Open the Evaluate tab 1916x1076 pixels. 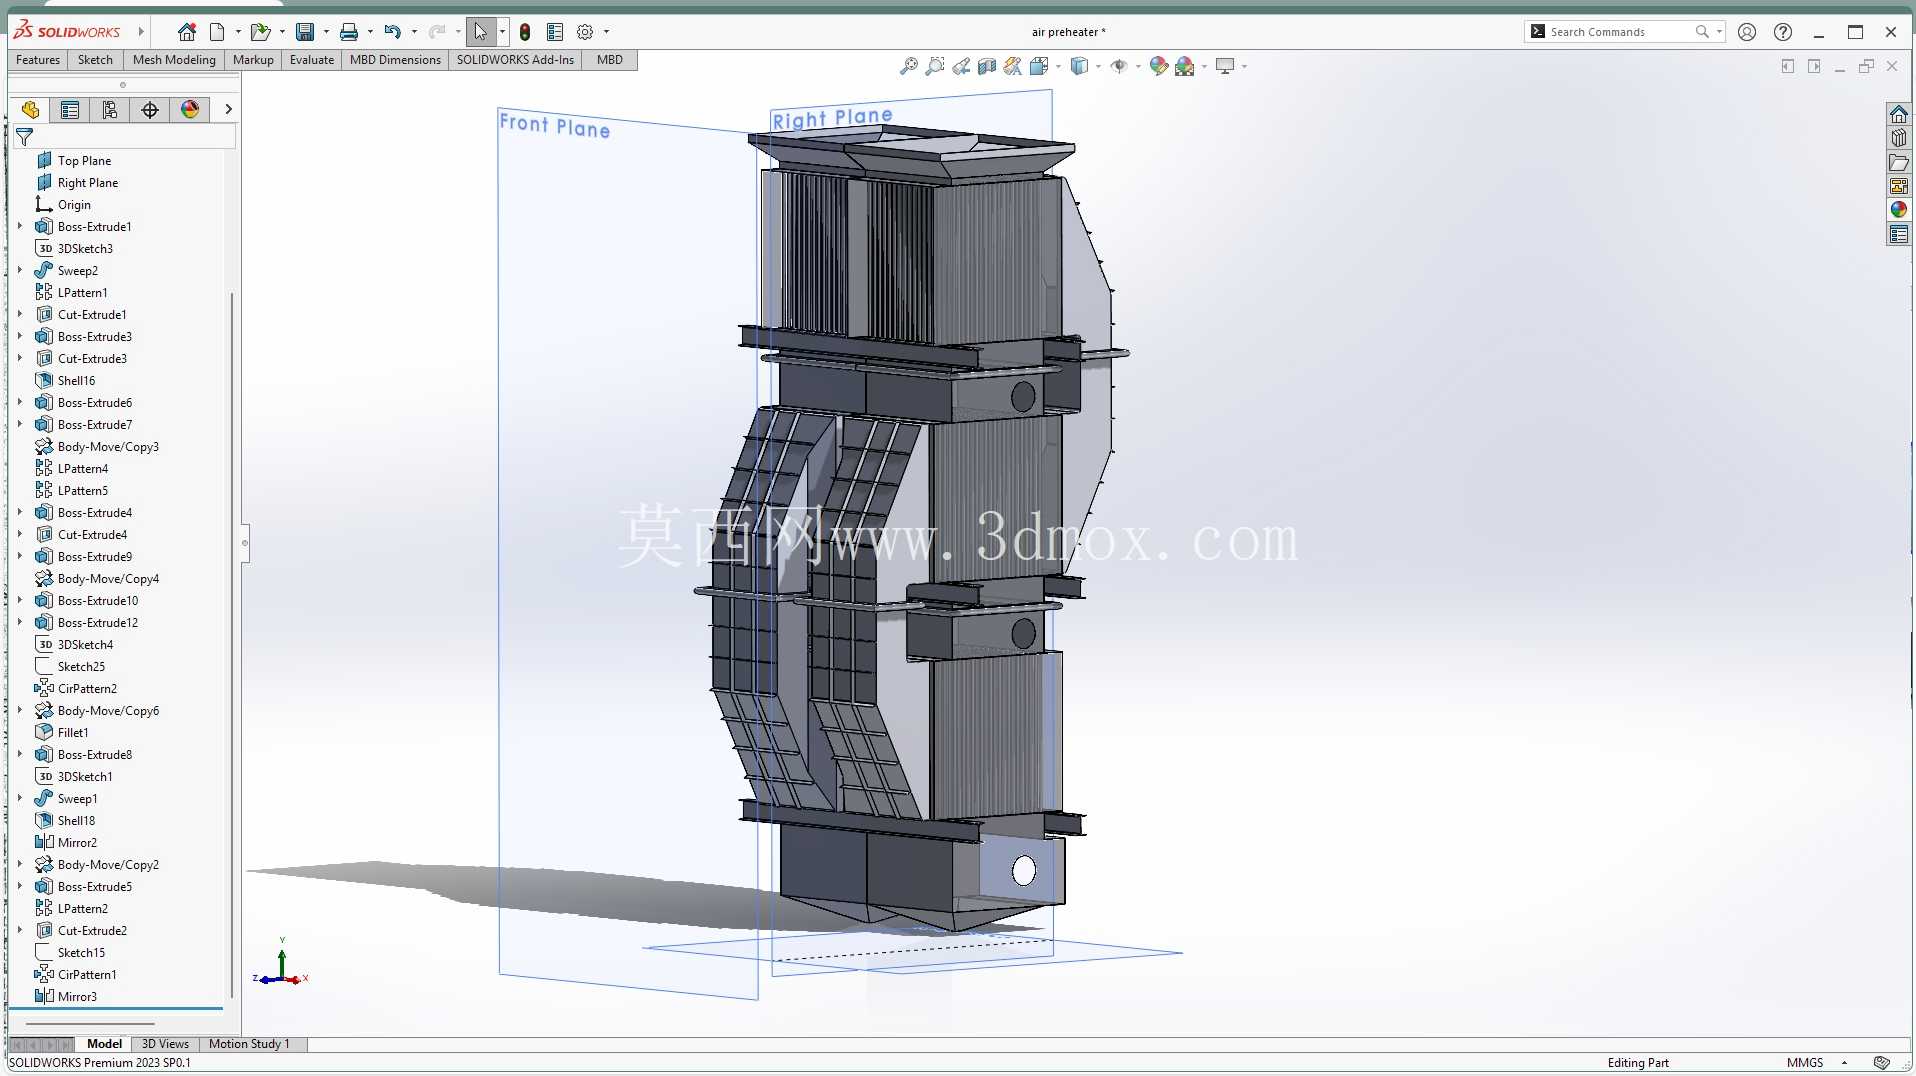click(312, 60)
